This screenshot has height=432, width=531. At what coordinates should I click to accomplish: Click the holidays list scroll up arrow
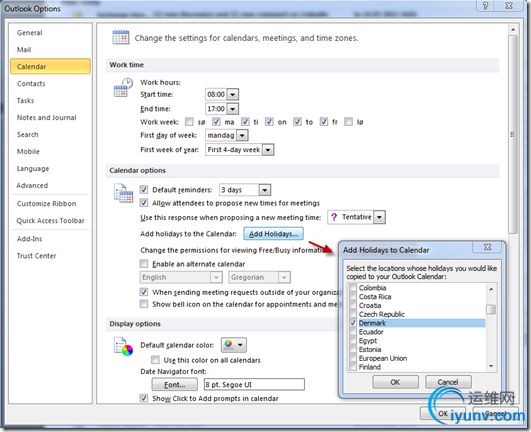pyautogui.click(x=491, y=289)
